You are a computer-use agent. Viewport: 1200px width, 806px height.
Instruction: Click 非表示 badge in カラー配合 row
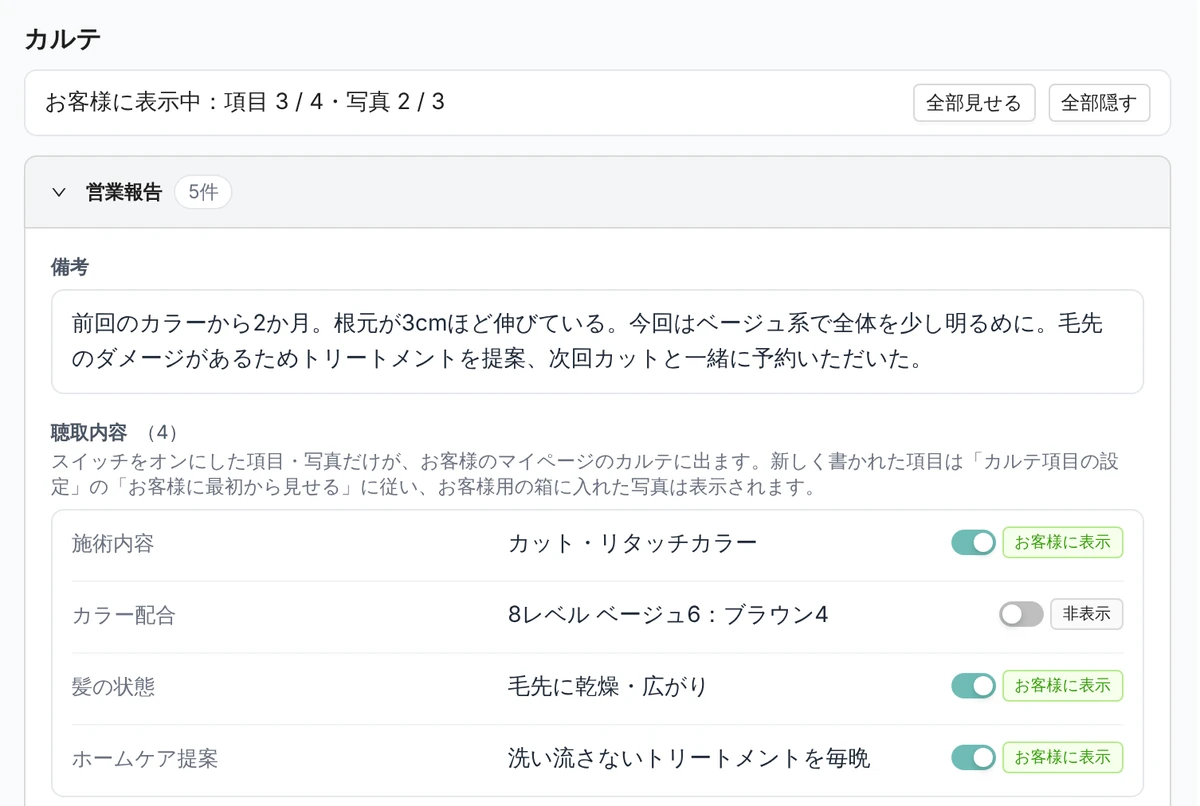click(x=1086, y=614)
